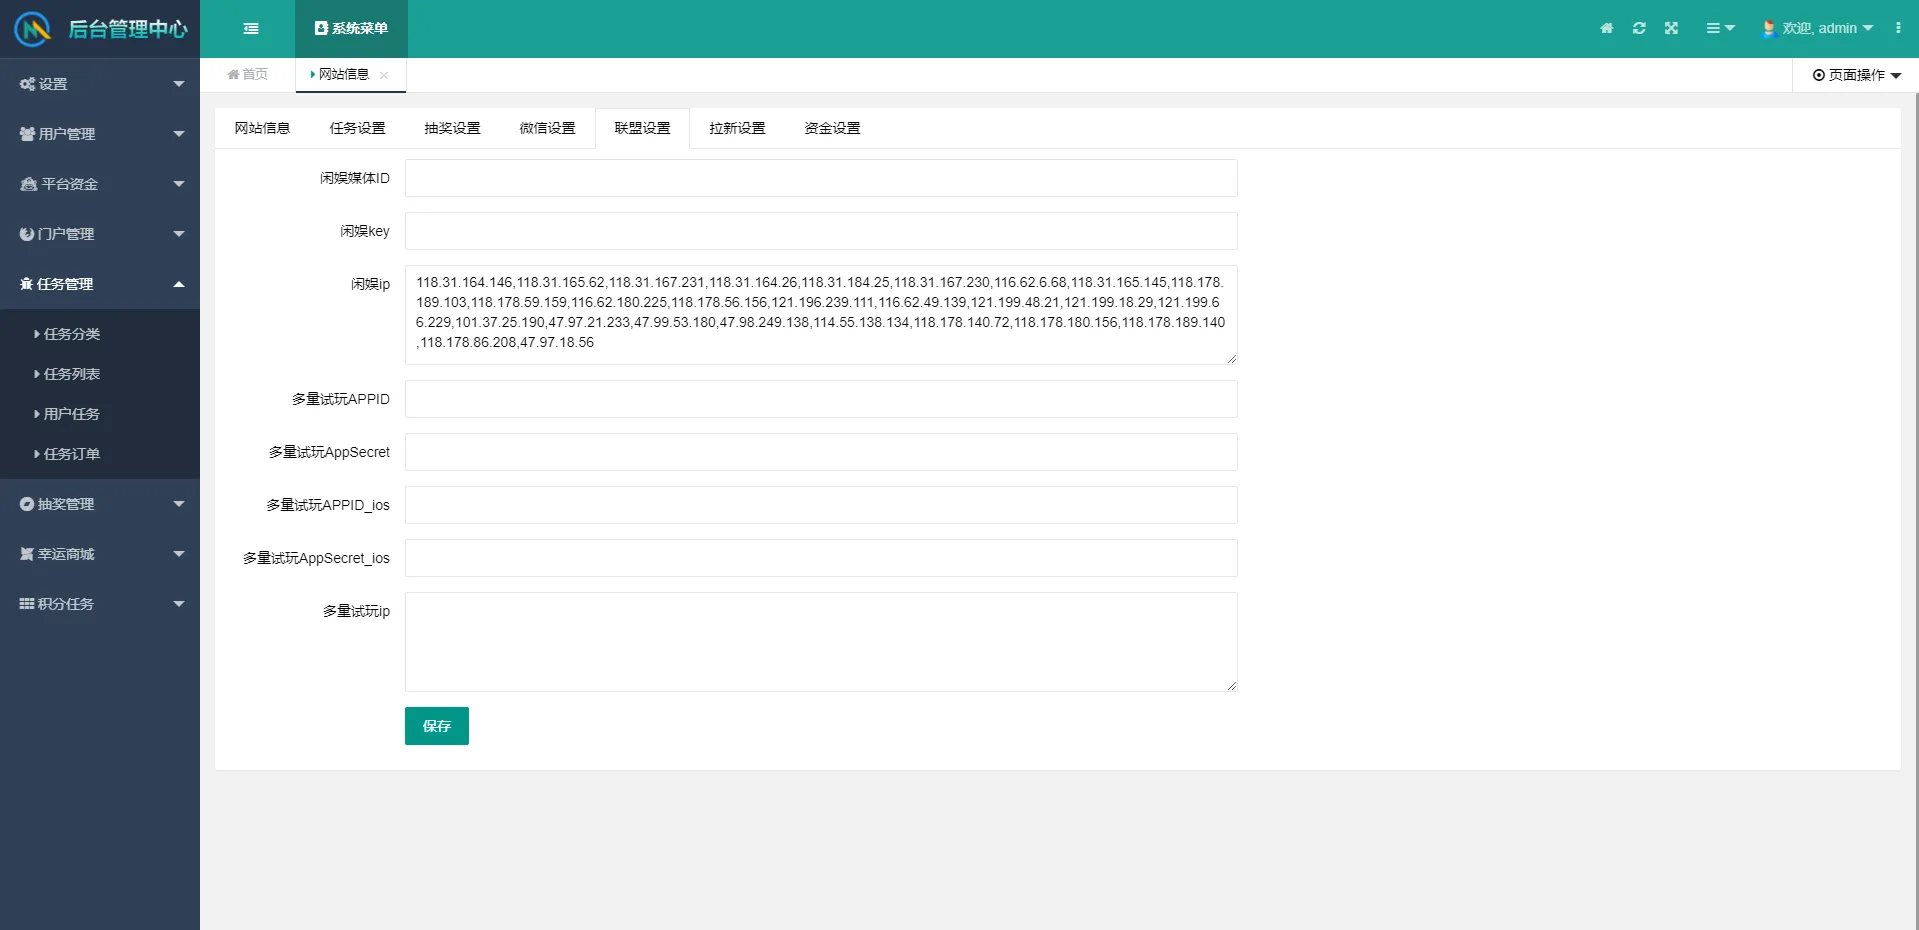
Task: Click inside the 闲娱ip address textarea
Action: coord(821,315)
